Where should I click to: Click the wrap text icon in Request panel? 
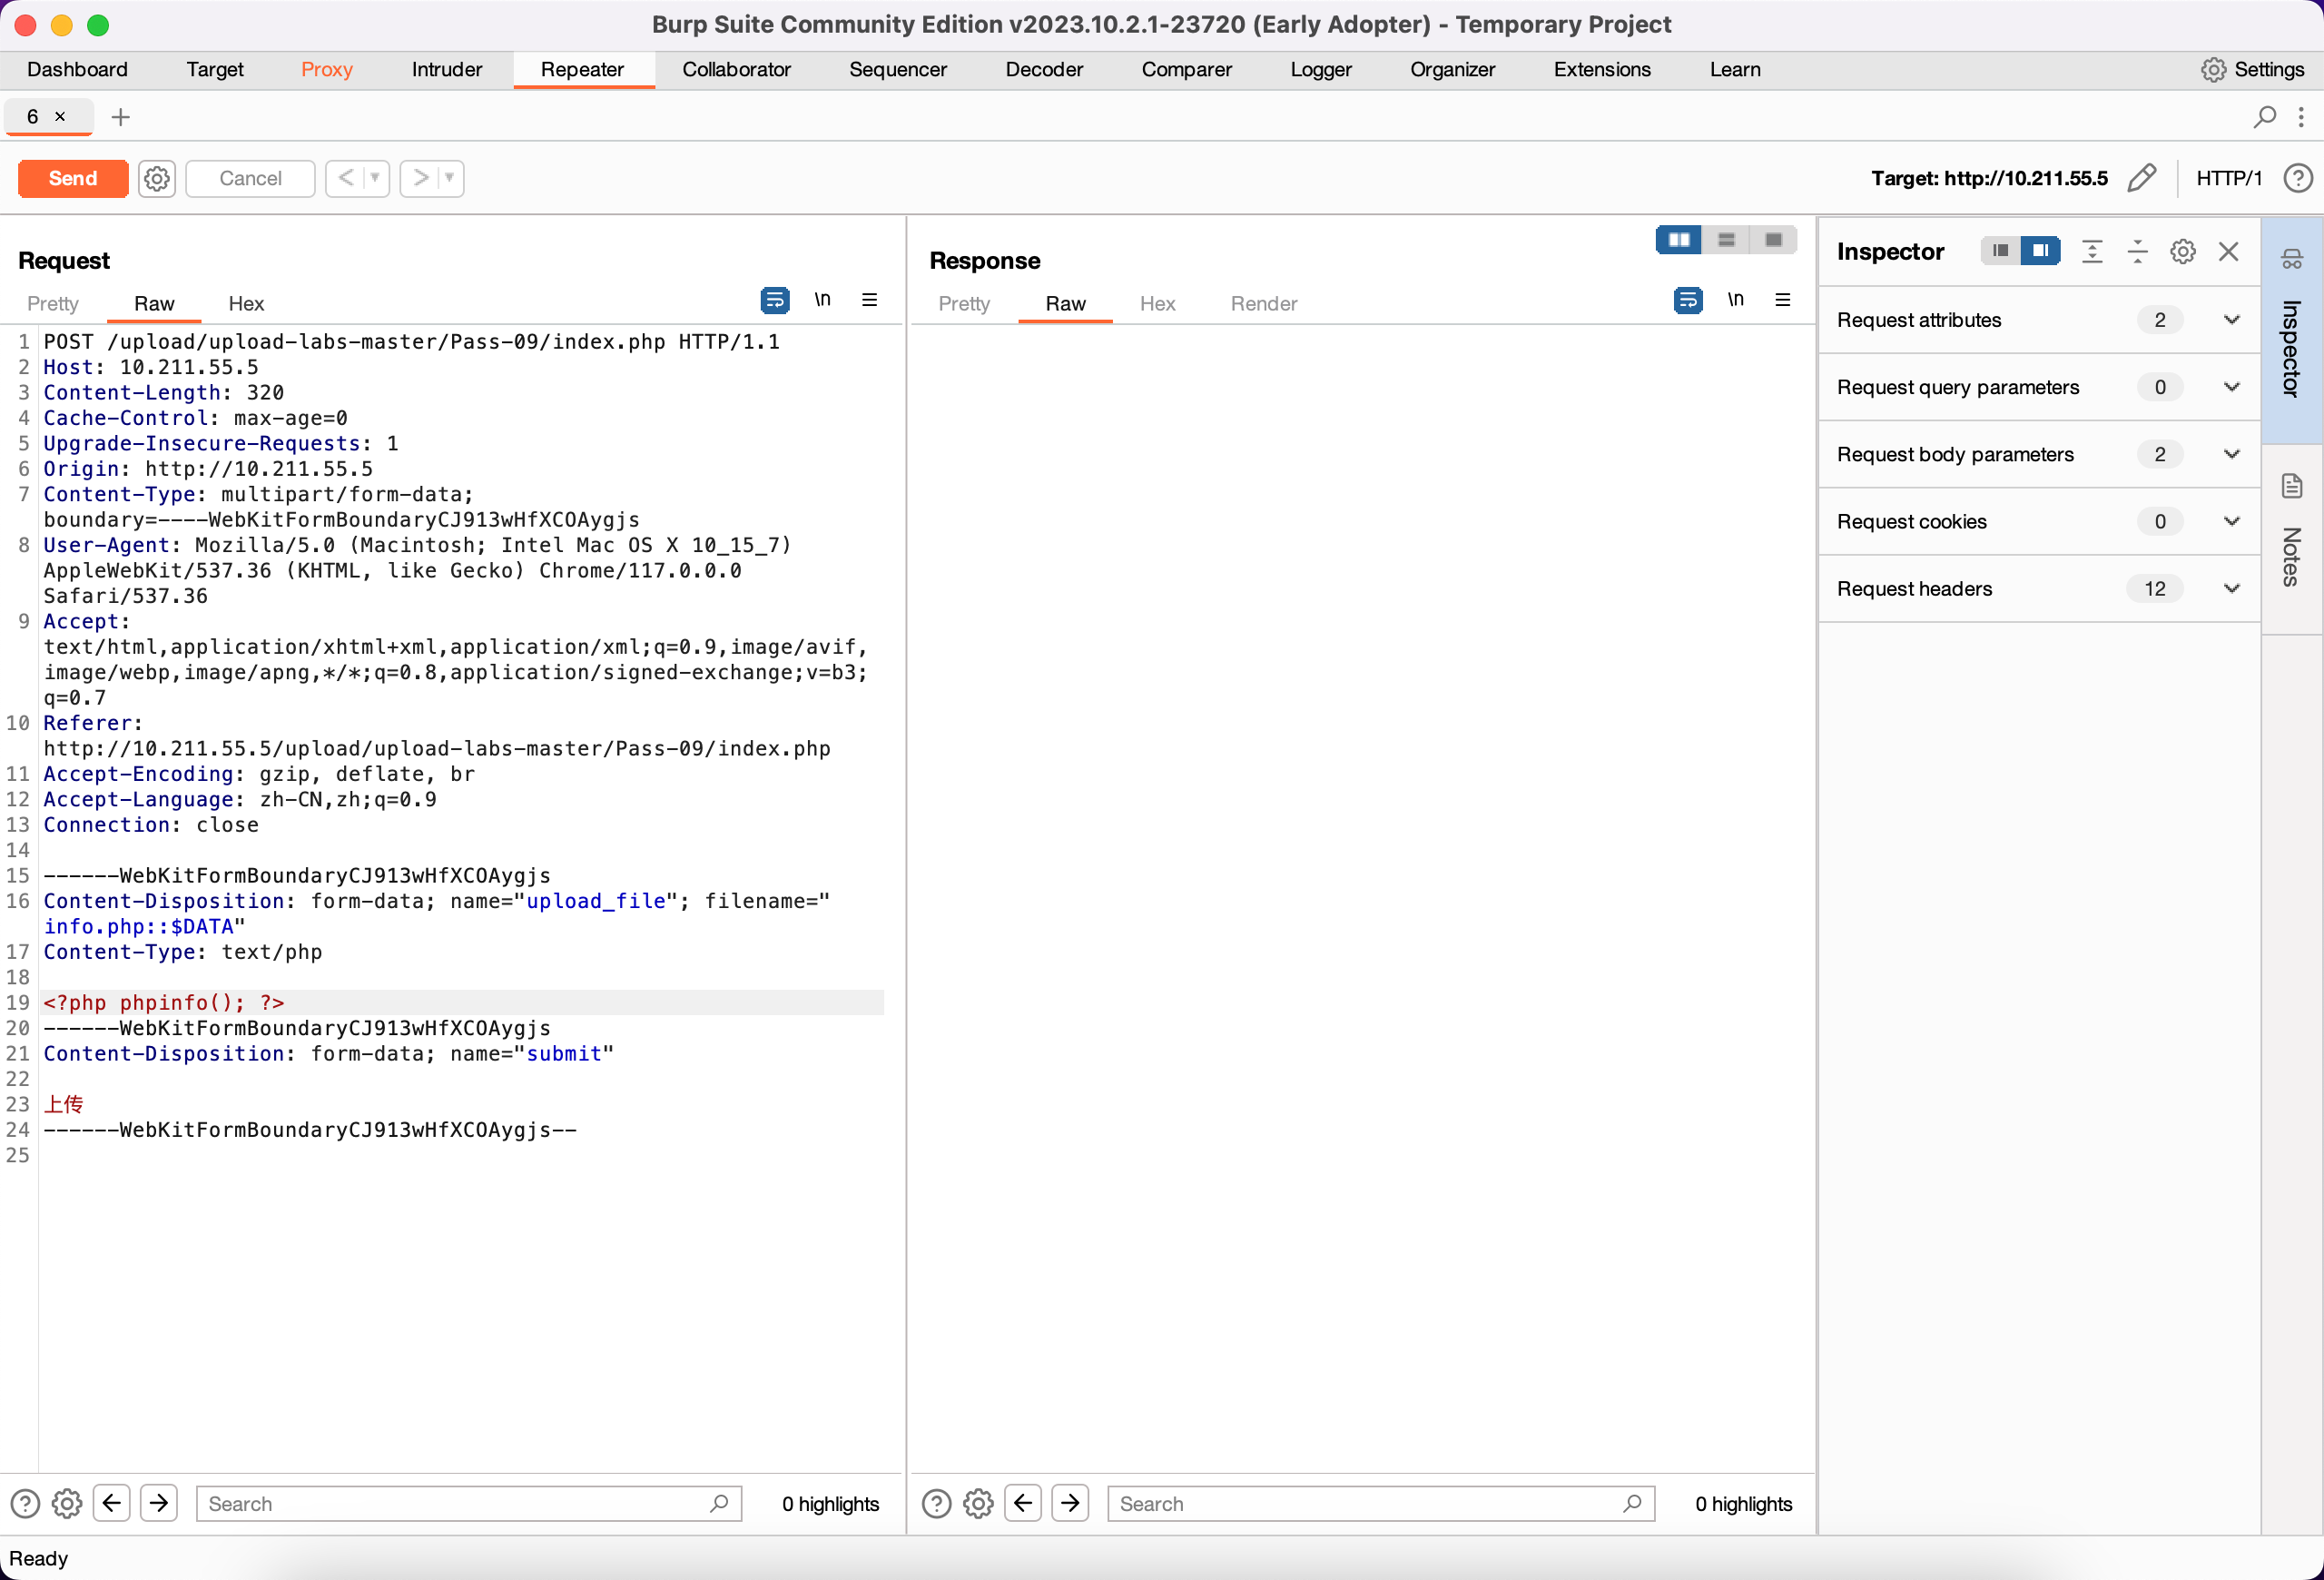coord(774,301)
